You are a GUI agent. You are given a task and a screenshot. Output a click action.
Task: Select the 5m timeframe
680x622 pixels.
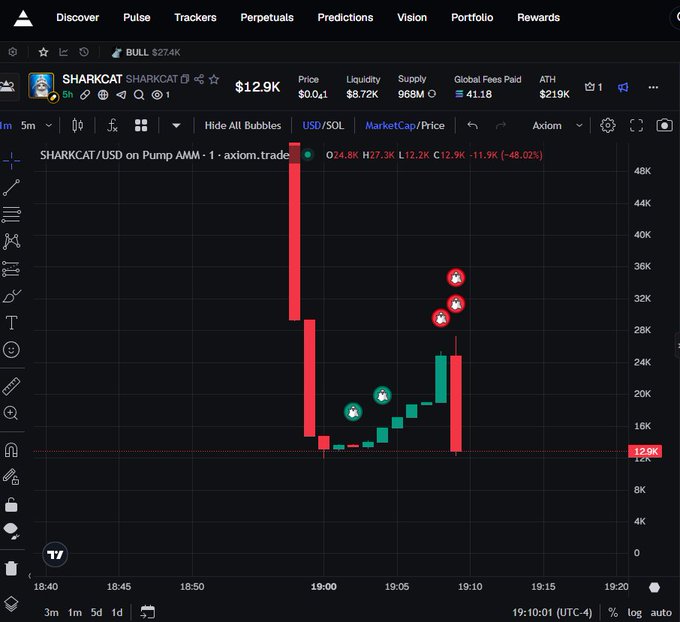click(28, 126)
